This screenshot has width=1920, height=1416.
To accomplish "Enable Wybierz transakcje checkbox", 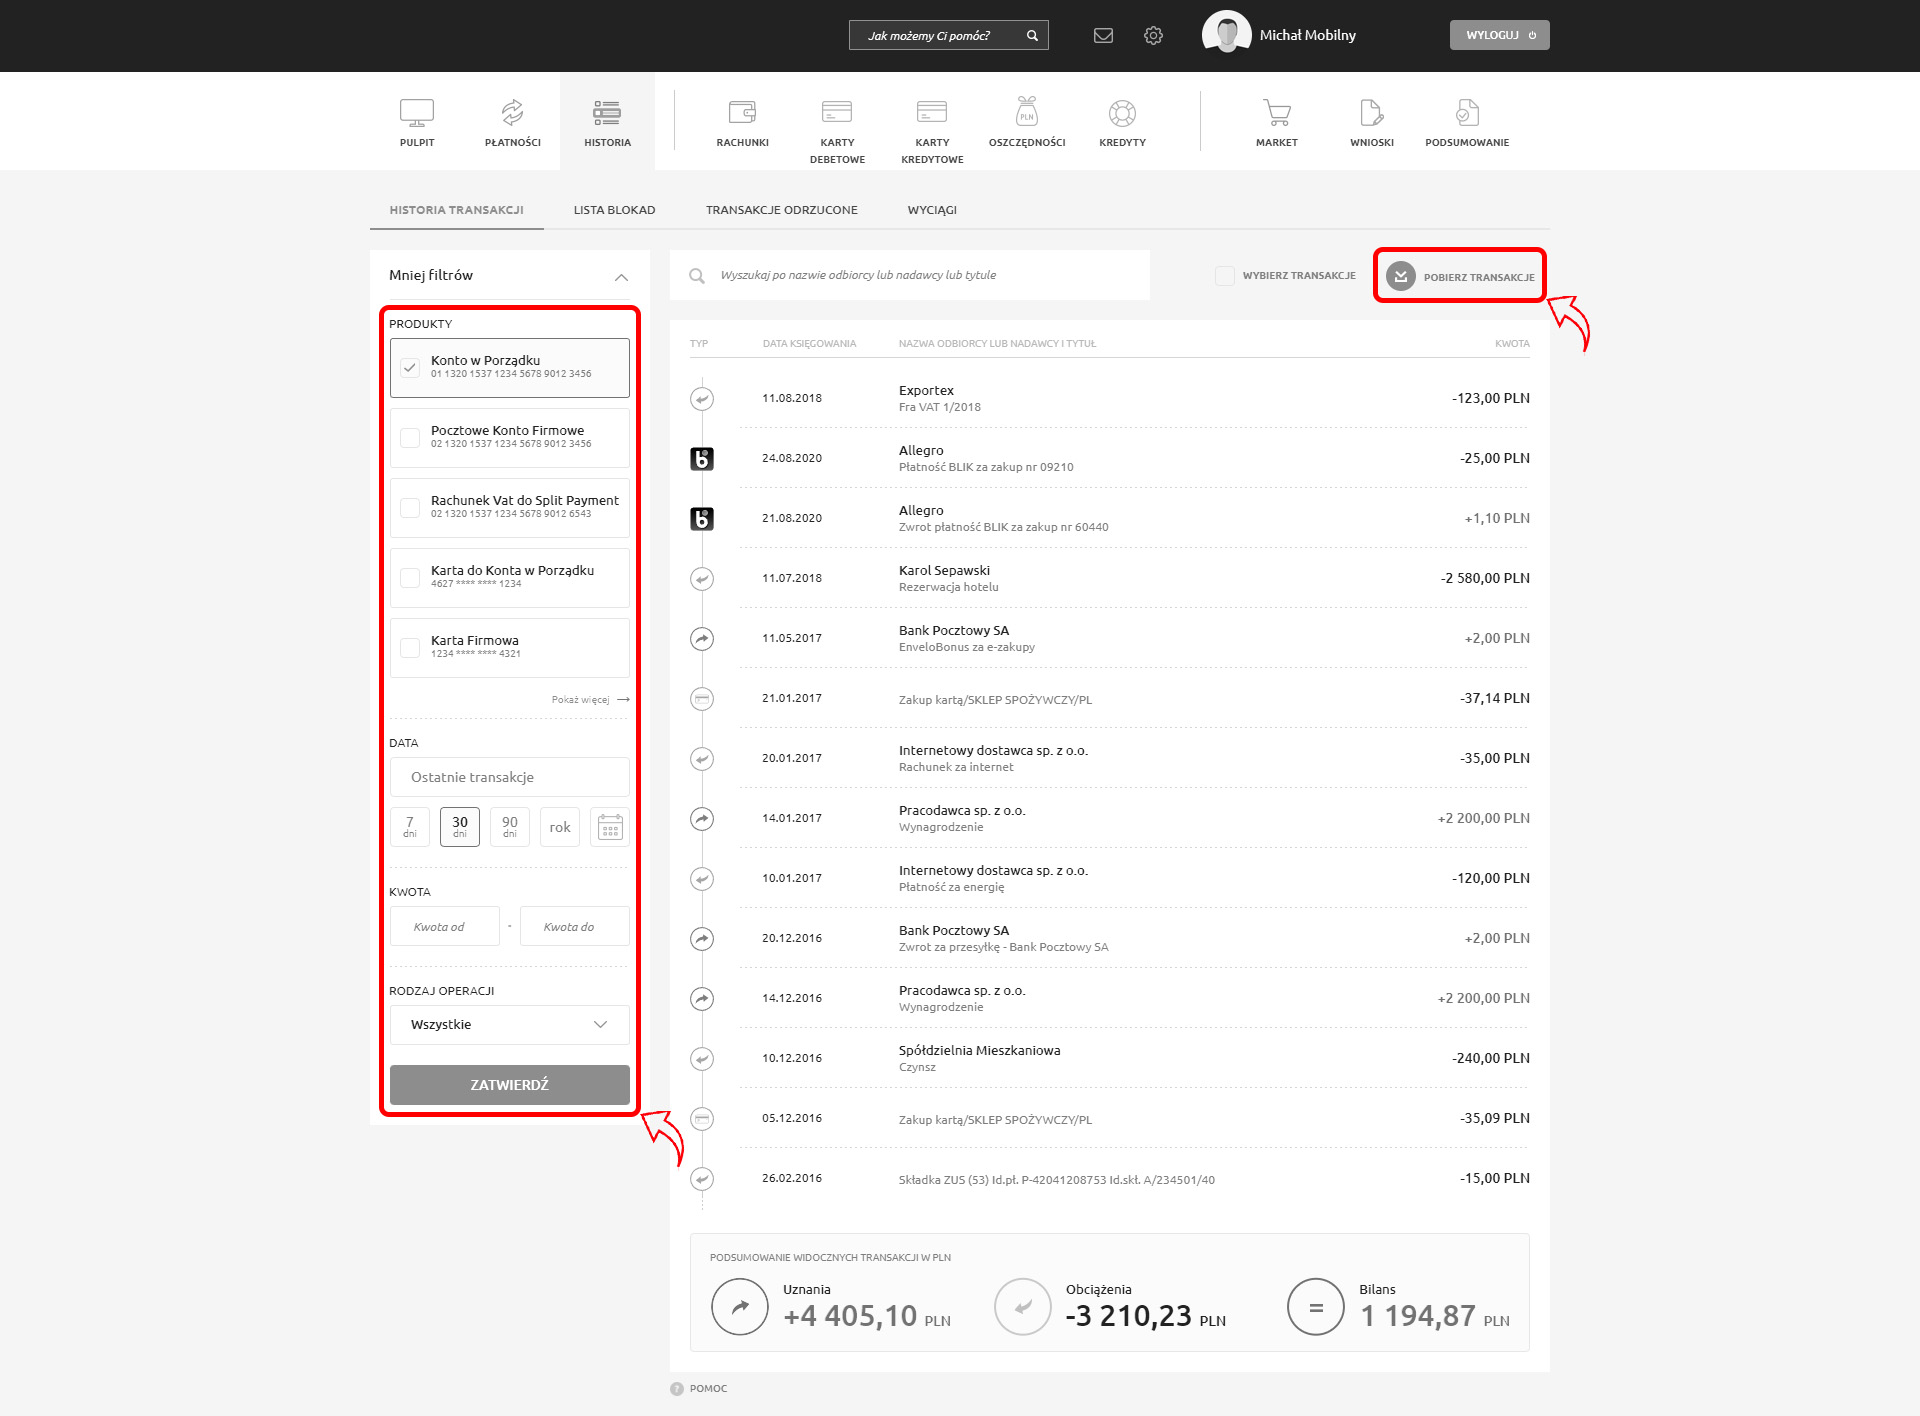I will pos(1224,276).
